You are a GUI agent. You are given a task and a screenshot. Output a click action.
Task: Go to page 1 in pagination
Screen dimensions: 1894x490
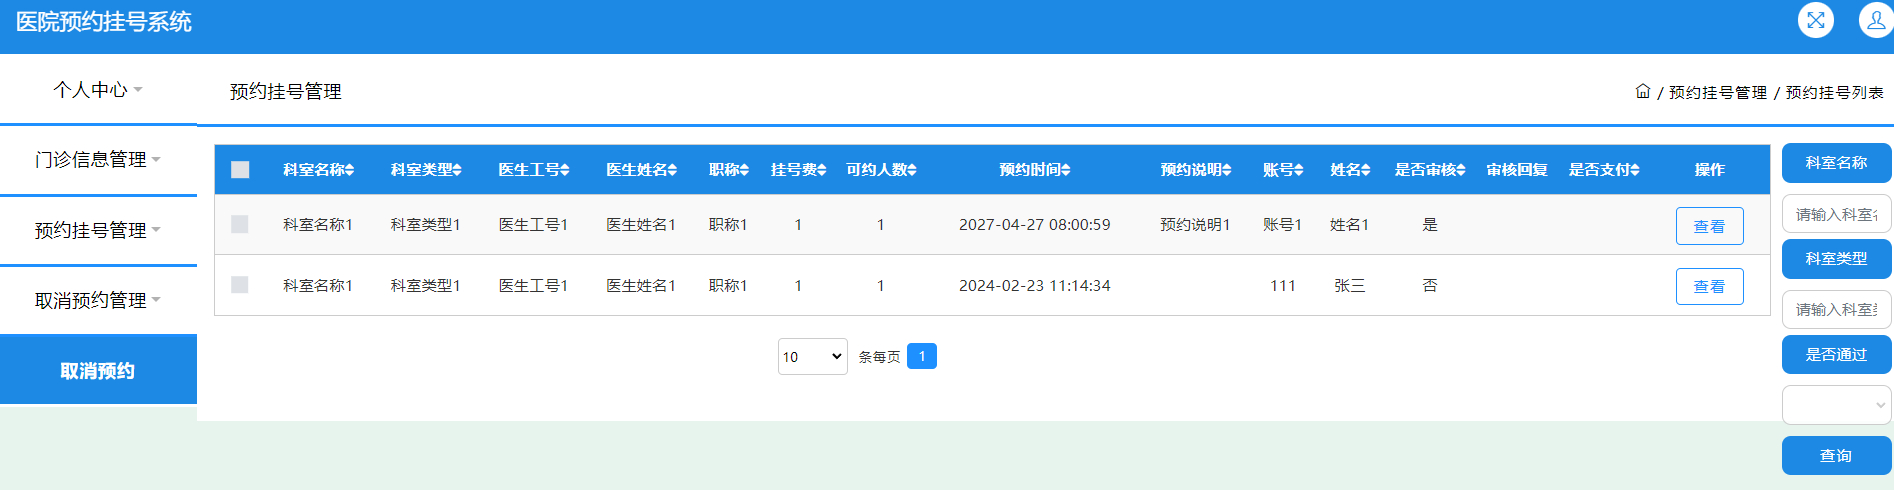(922, 356)
